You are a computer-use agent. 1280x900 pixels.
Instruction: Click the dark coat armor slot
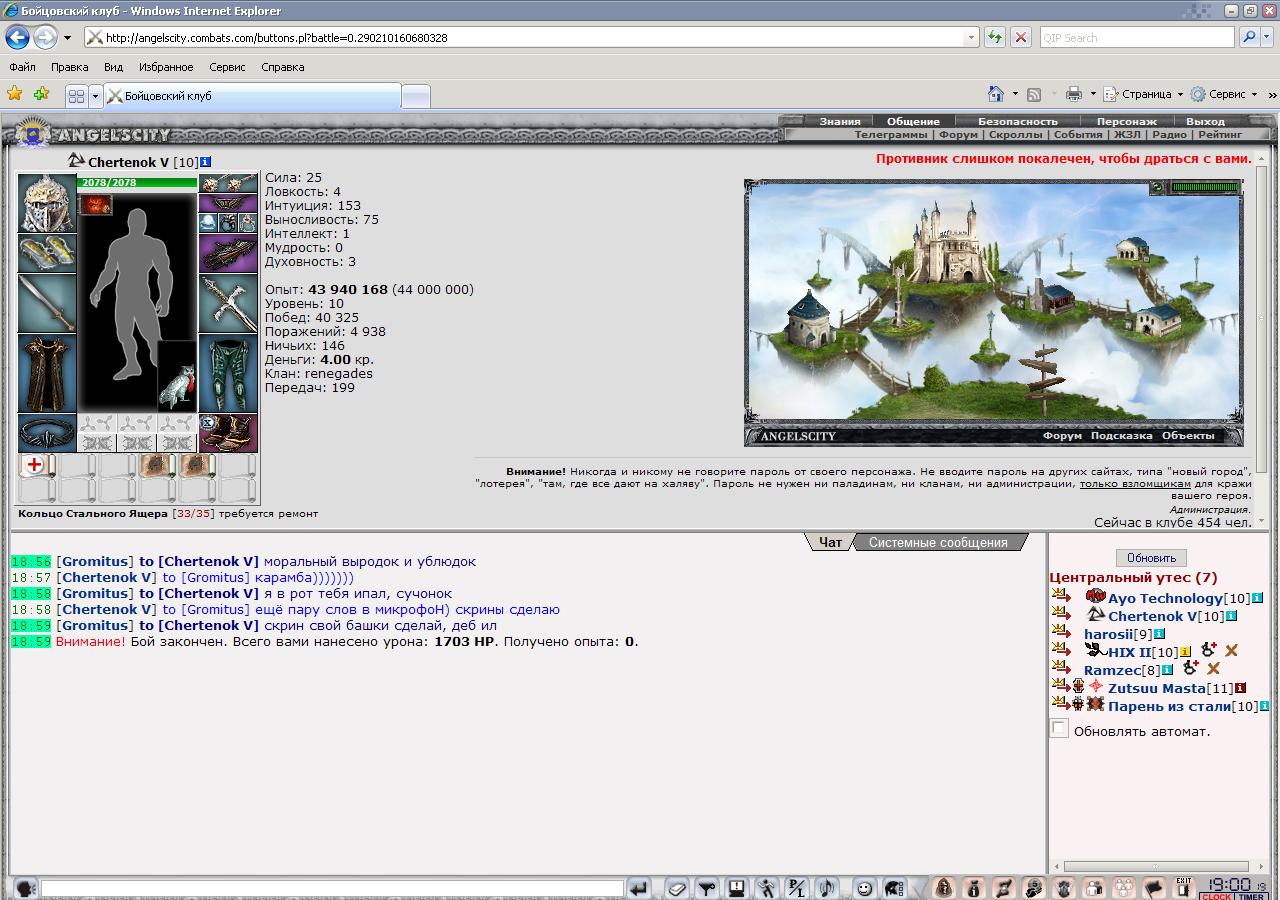point(47,374)
